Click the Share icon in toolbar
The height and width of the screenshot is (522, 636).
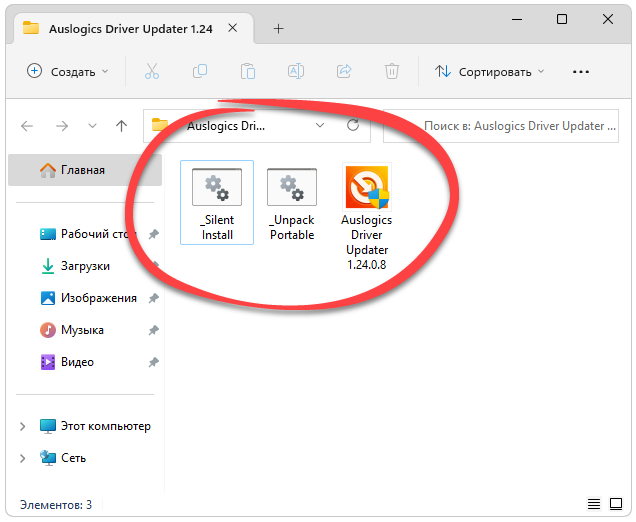pos(344,71)
